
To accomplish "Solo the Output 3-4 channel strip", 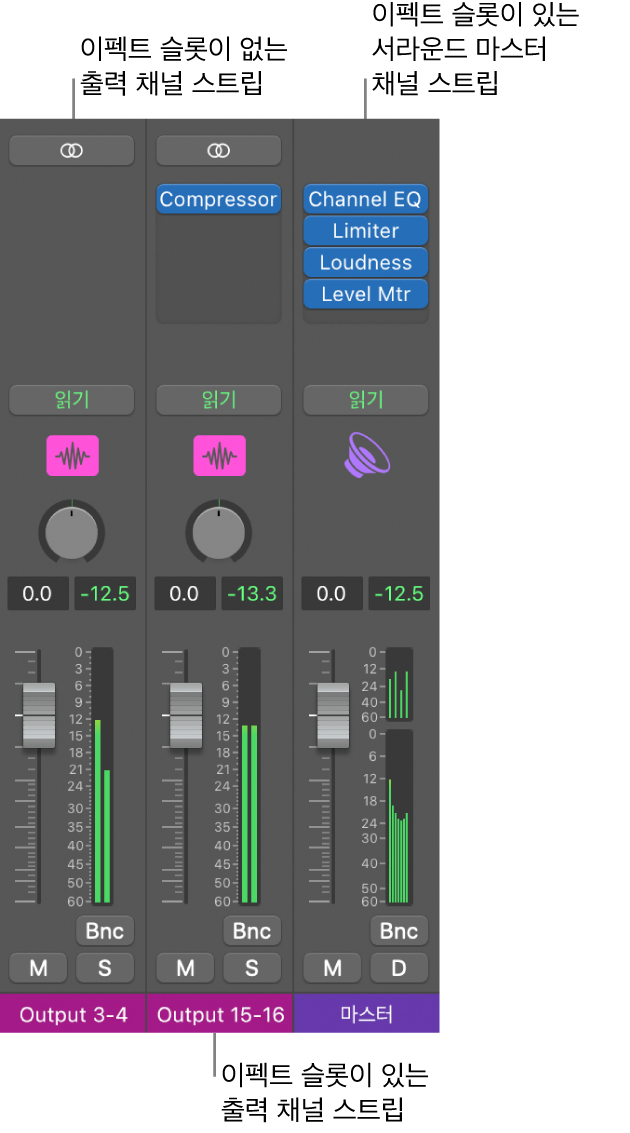I will (105, 968).
